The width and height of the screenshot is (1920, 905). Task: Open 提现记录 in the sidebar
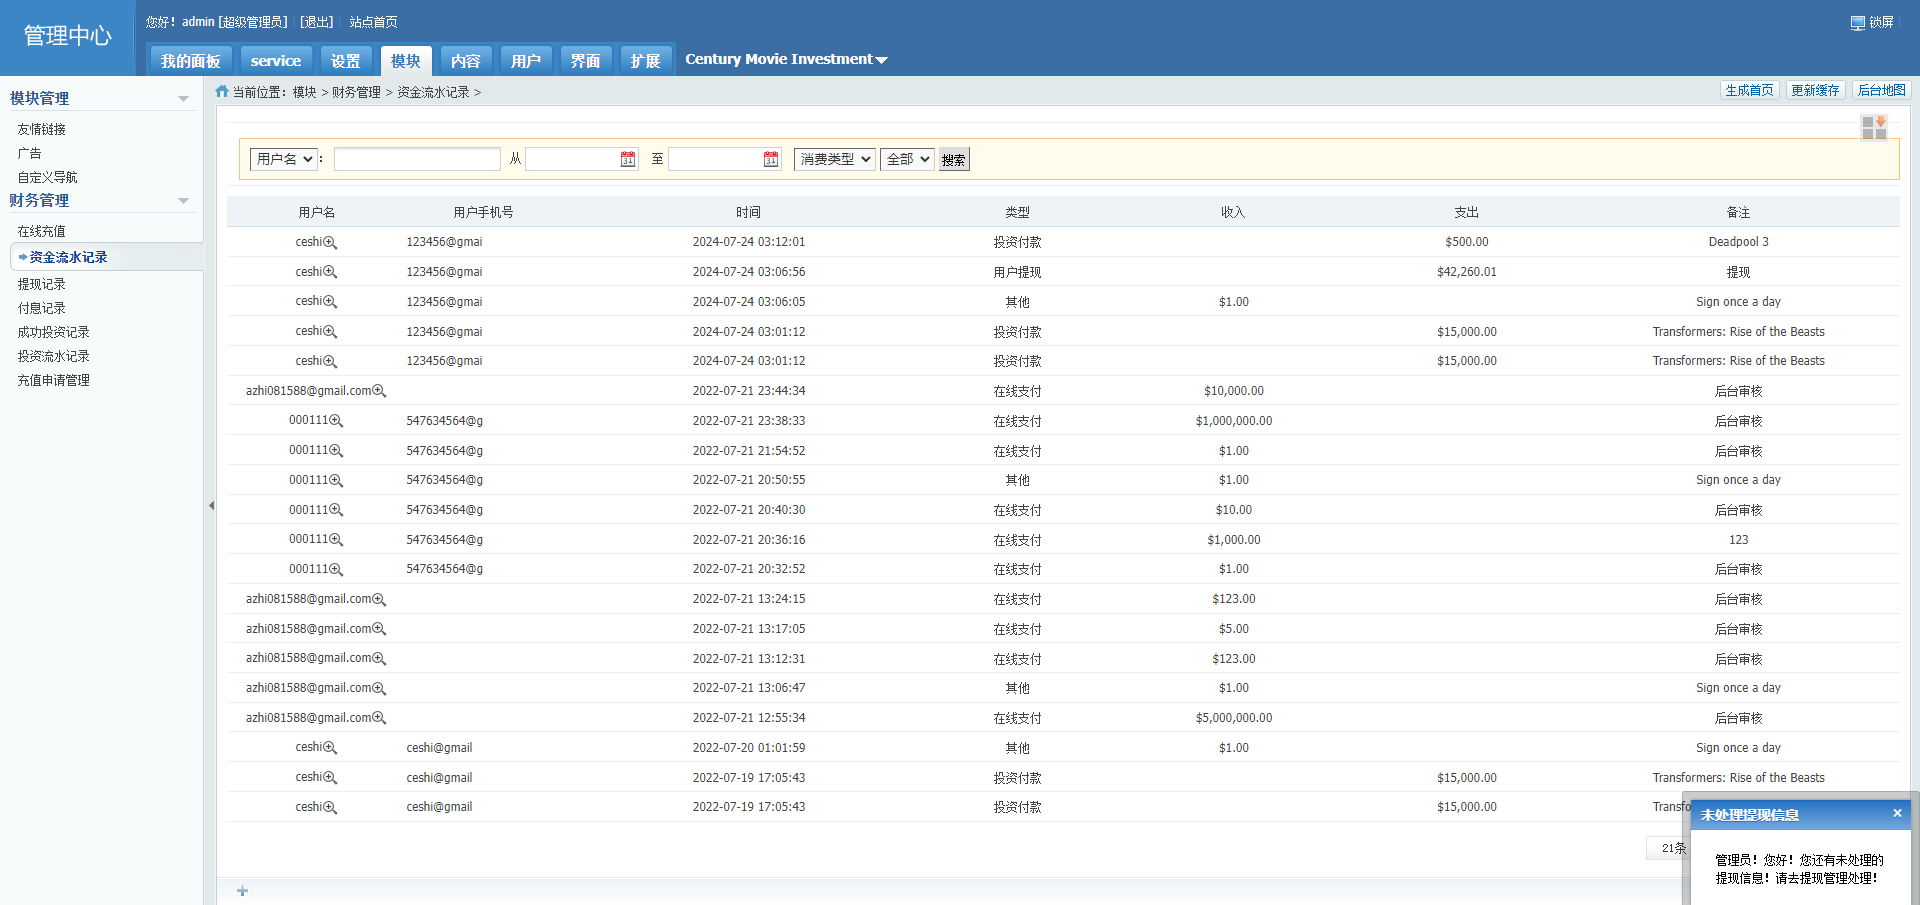tap(42, 285)
